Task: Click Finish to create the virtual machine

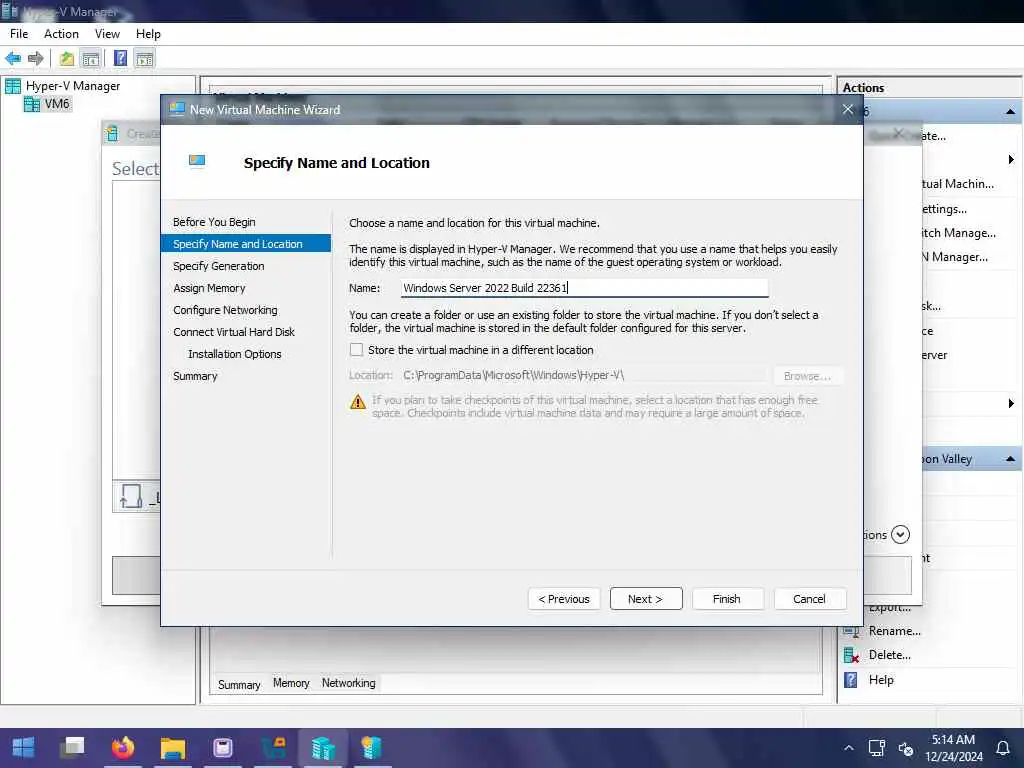Action: pyautogui.click(x=727, y=599)
